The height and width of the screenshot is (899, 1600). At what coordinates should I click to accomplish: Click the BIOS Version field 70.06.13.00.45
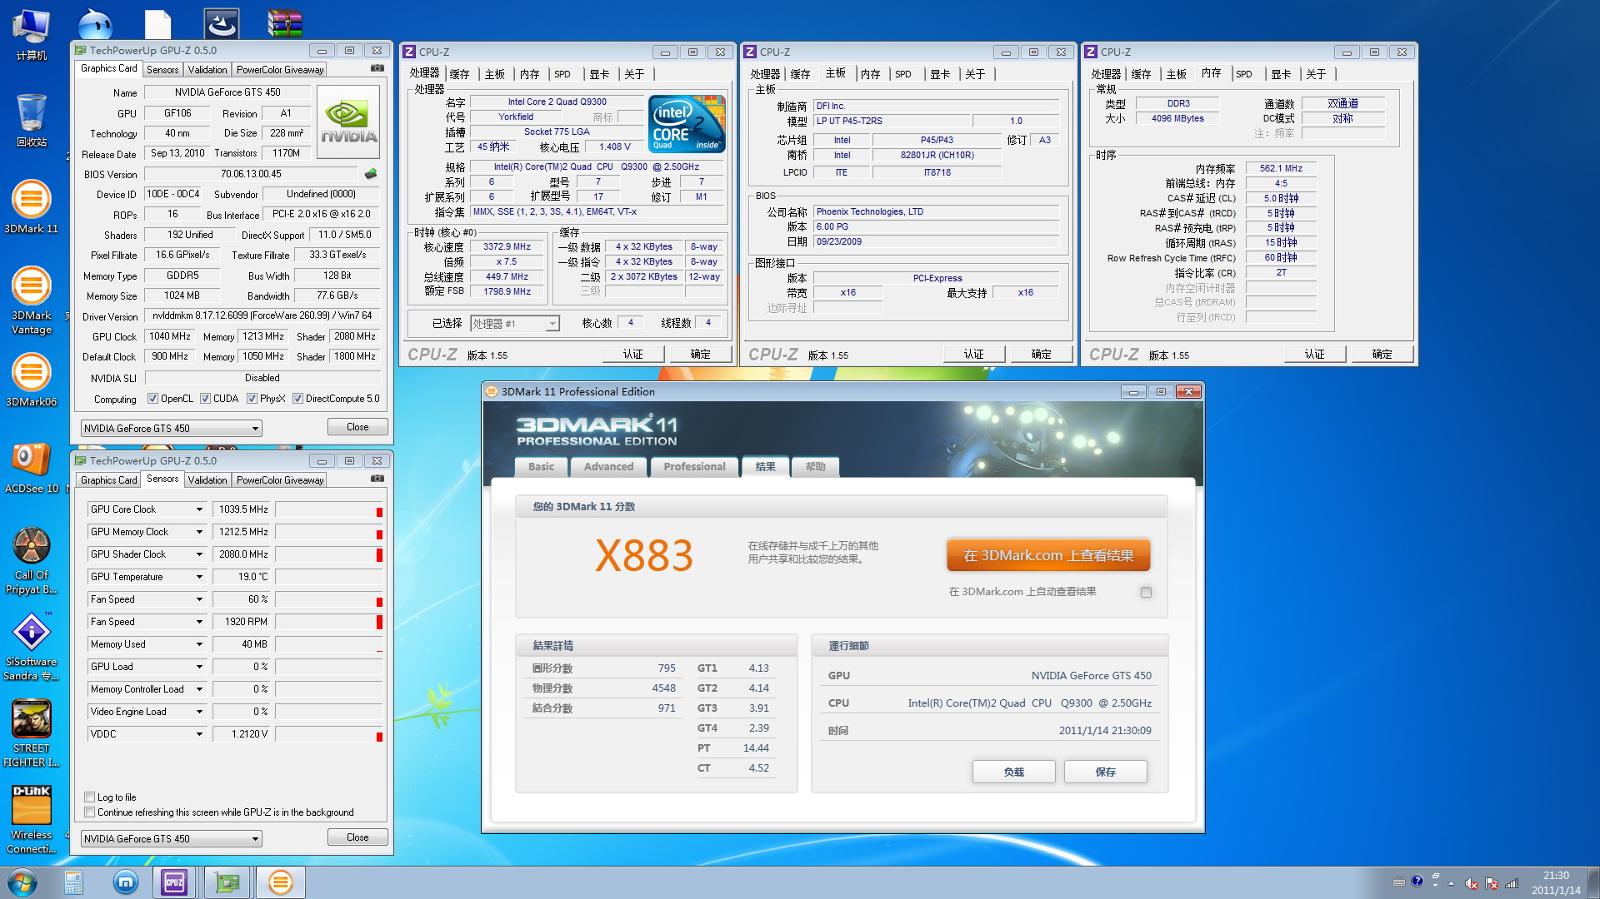[251, 174]
